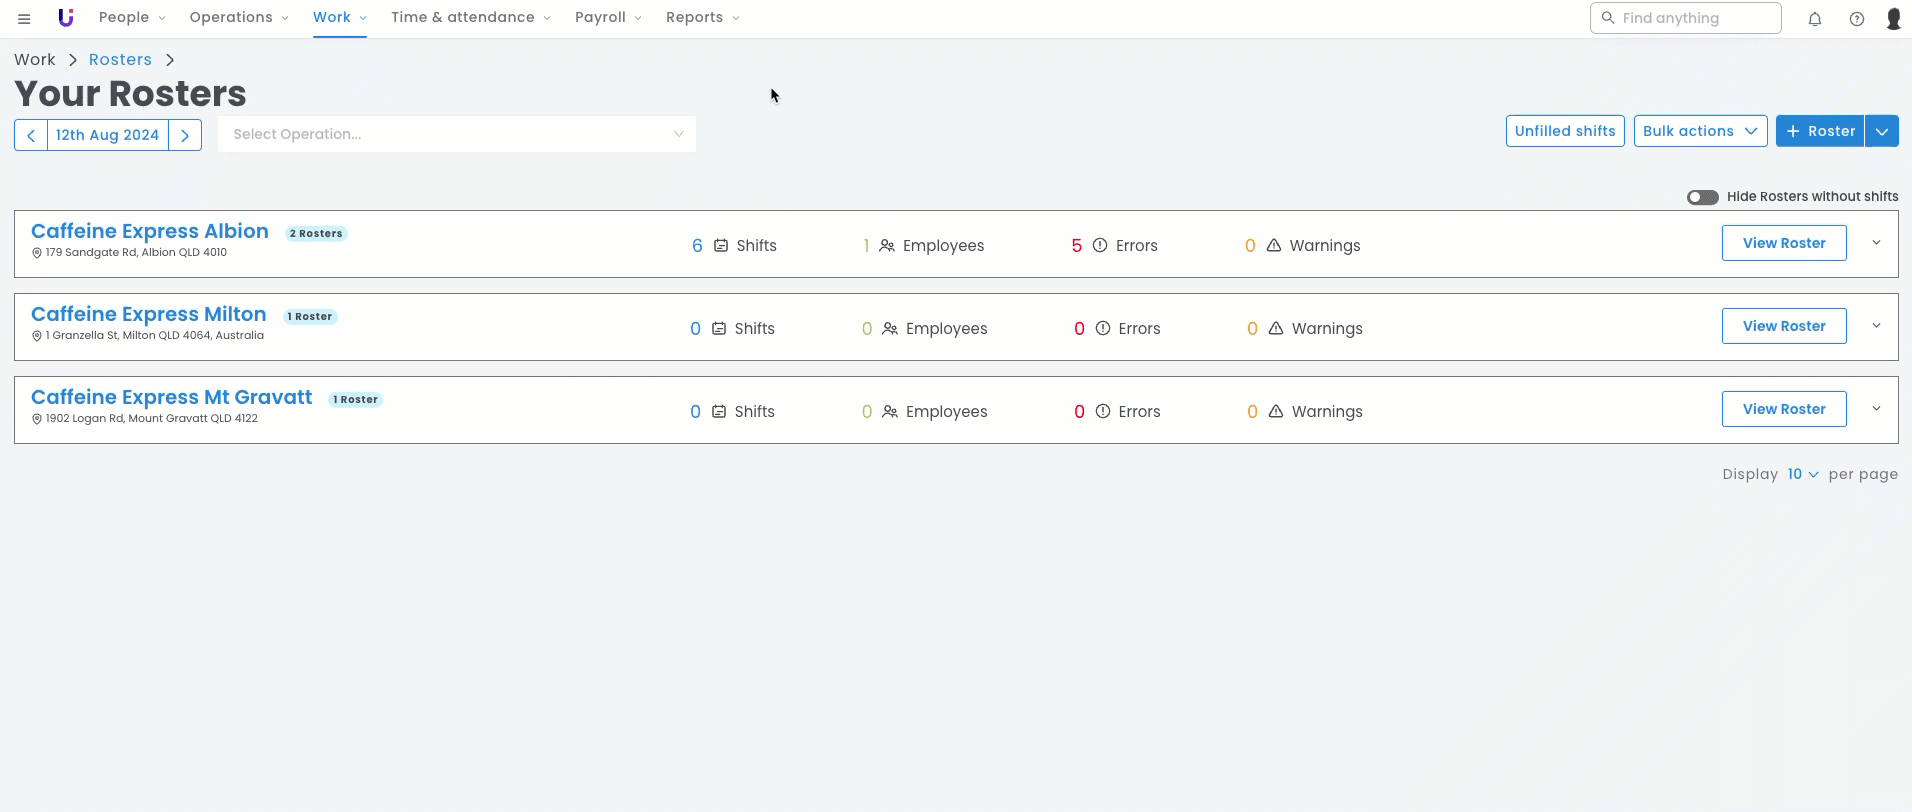This screenshot has width=1912, height=812.
Task: Open the Payroll menu
Action: point(608,18)
